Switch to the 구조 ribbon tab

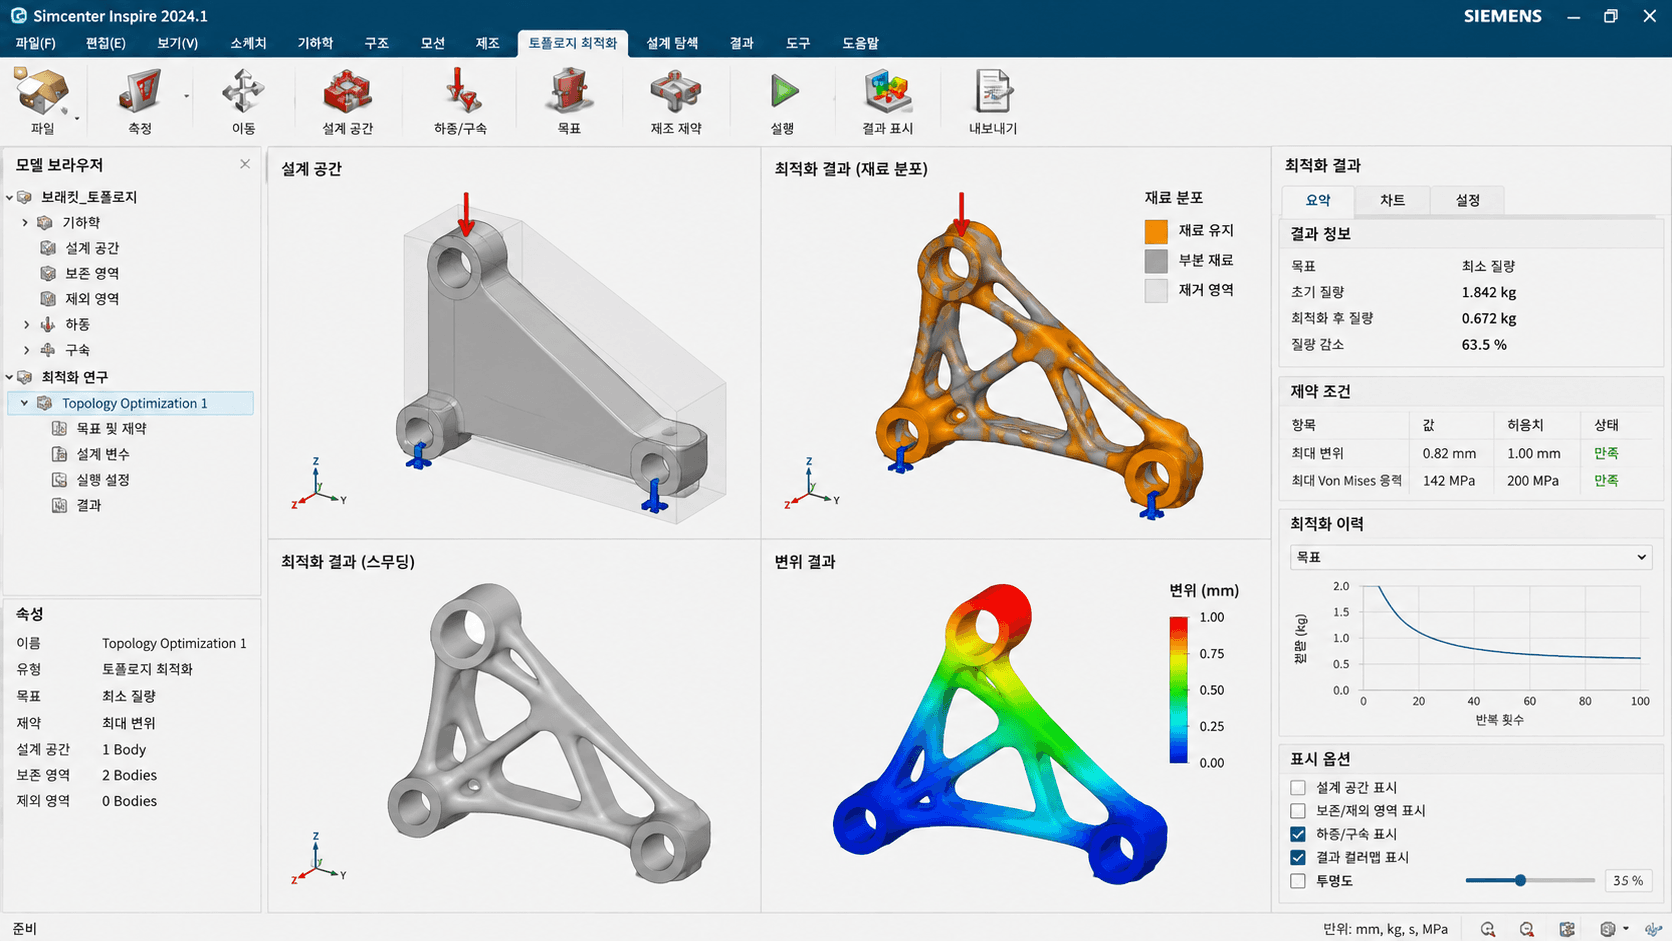[376, 43]
